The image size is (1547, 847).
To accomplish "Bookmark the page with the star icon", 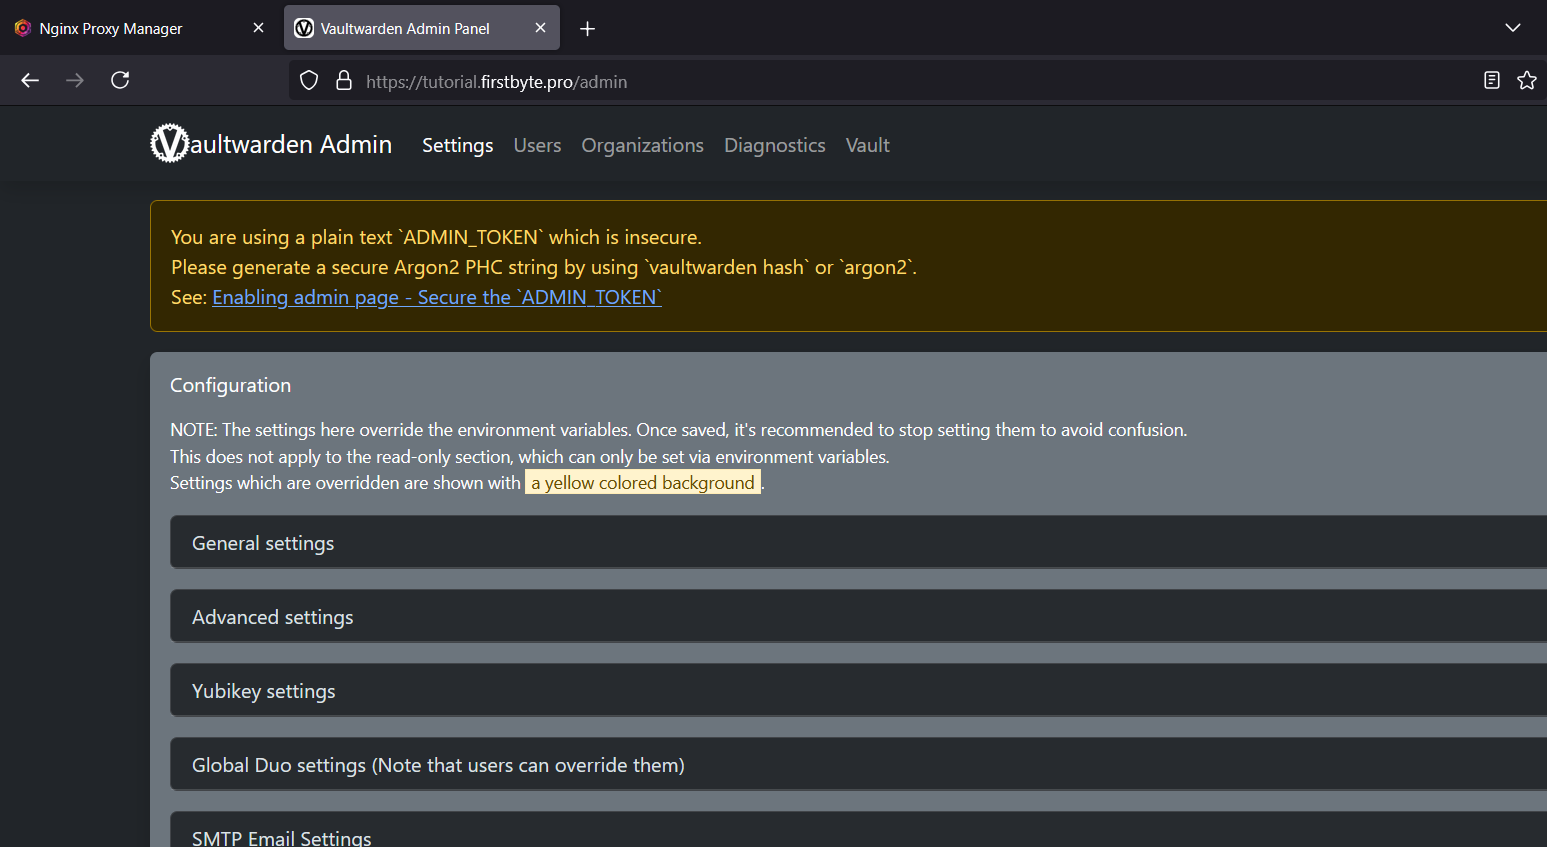I will (x=1527, y=80).
